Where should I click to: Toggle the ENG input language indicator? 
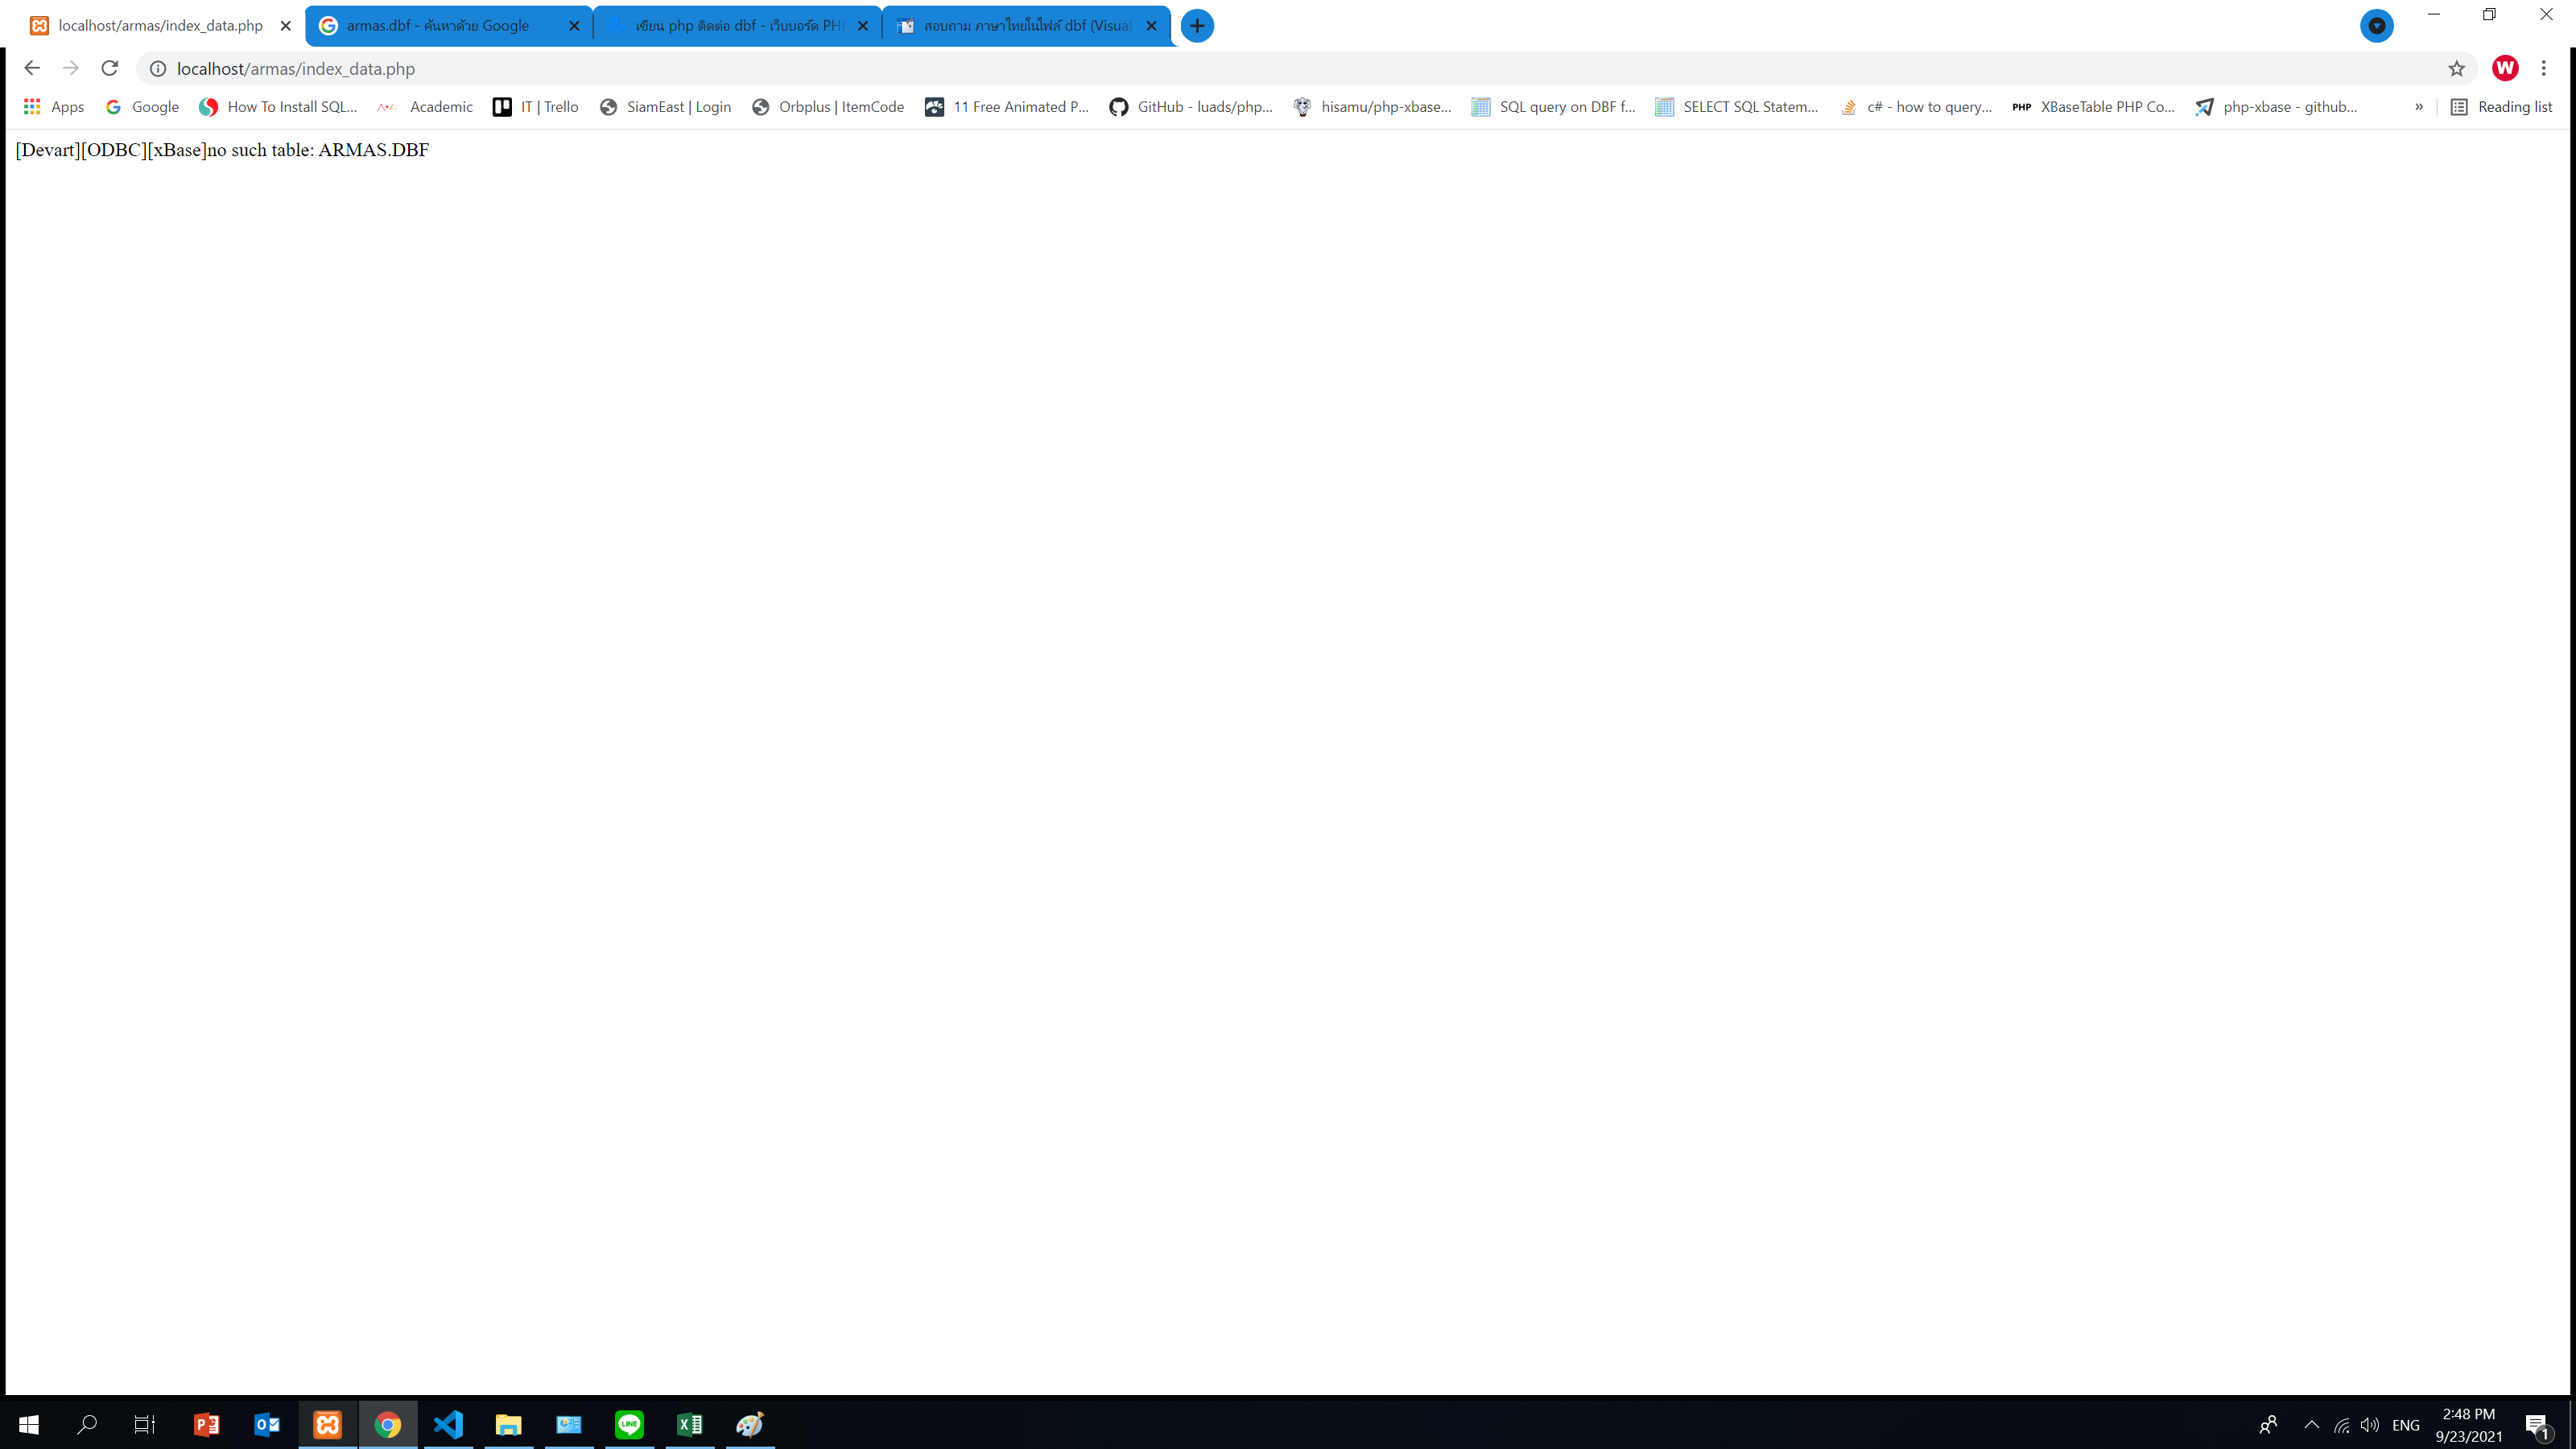[x=2406, y=1425]
